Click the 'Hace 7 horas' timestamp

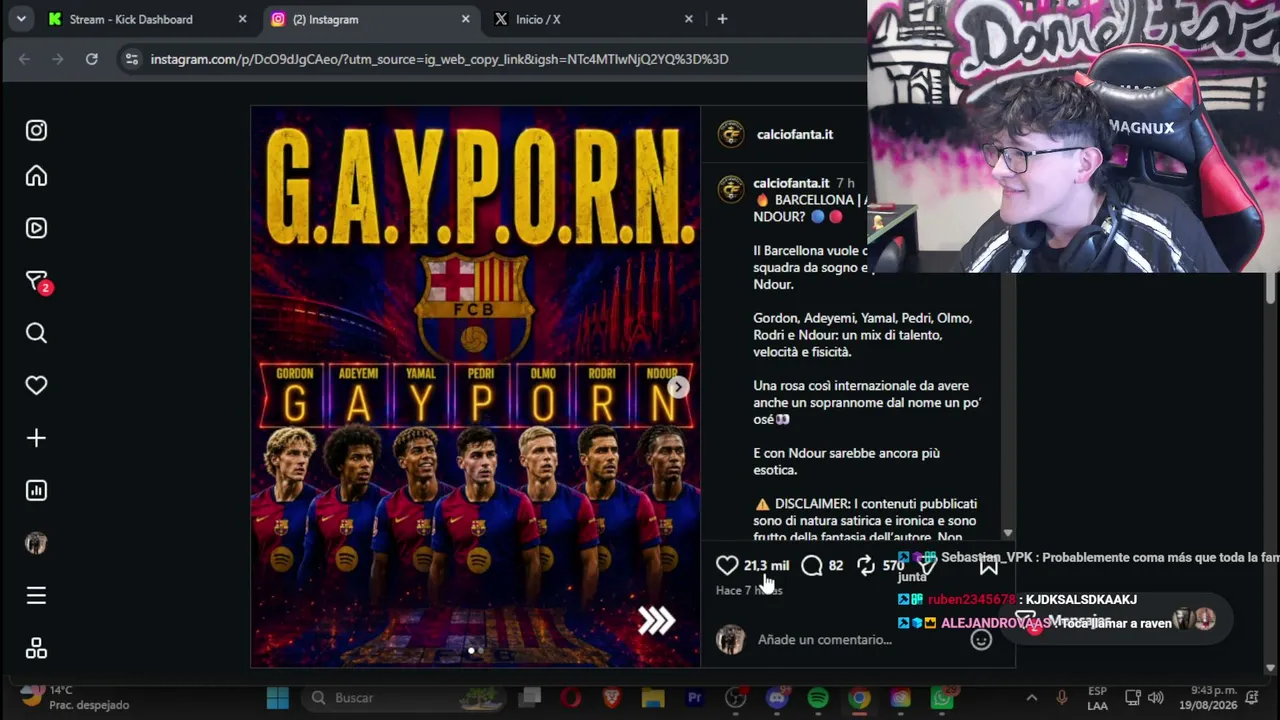pos(749,590)
